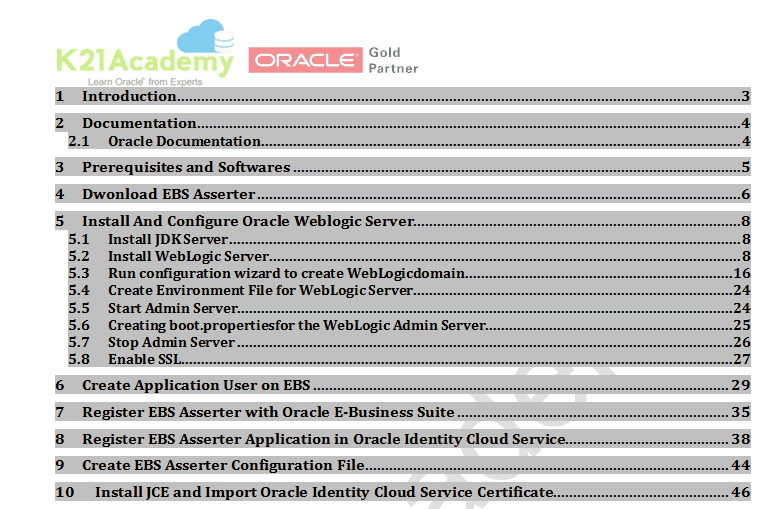Screen dimensions: 782x509
Task: Open Install And Configure Oracle Weblogic Server
Action: click(x=248, y=221)
